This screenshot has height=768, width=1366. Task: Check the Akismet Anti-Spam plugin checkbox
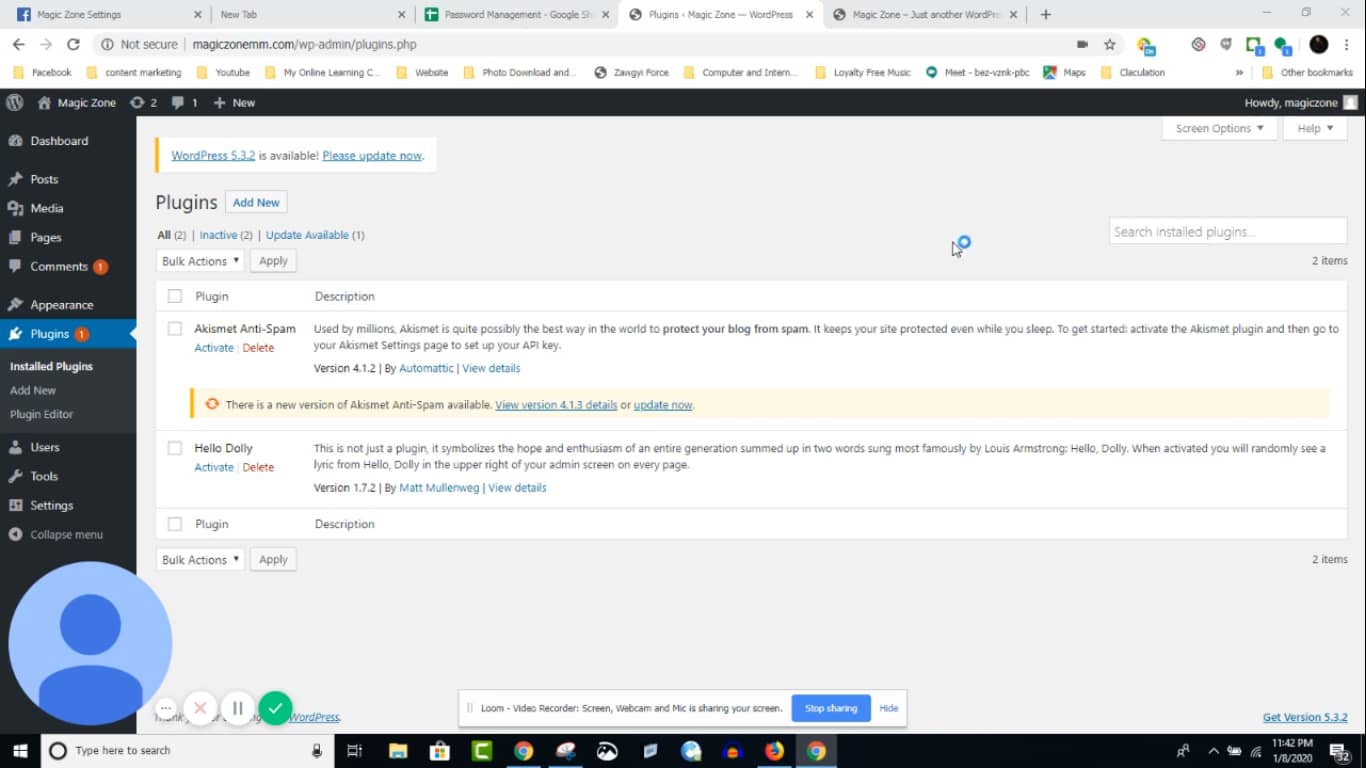175,328
